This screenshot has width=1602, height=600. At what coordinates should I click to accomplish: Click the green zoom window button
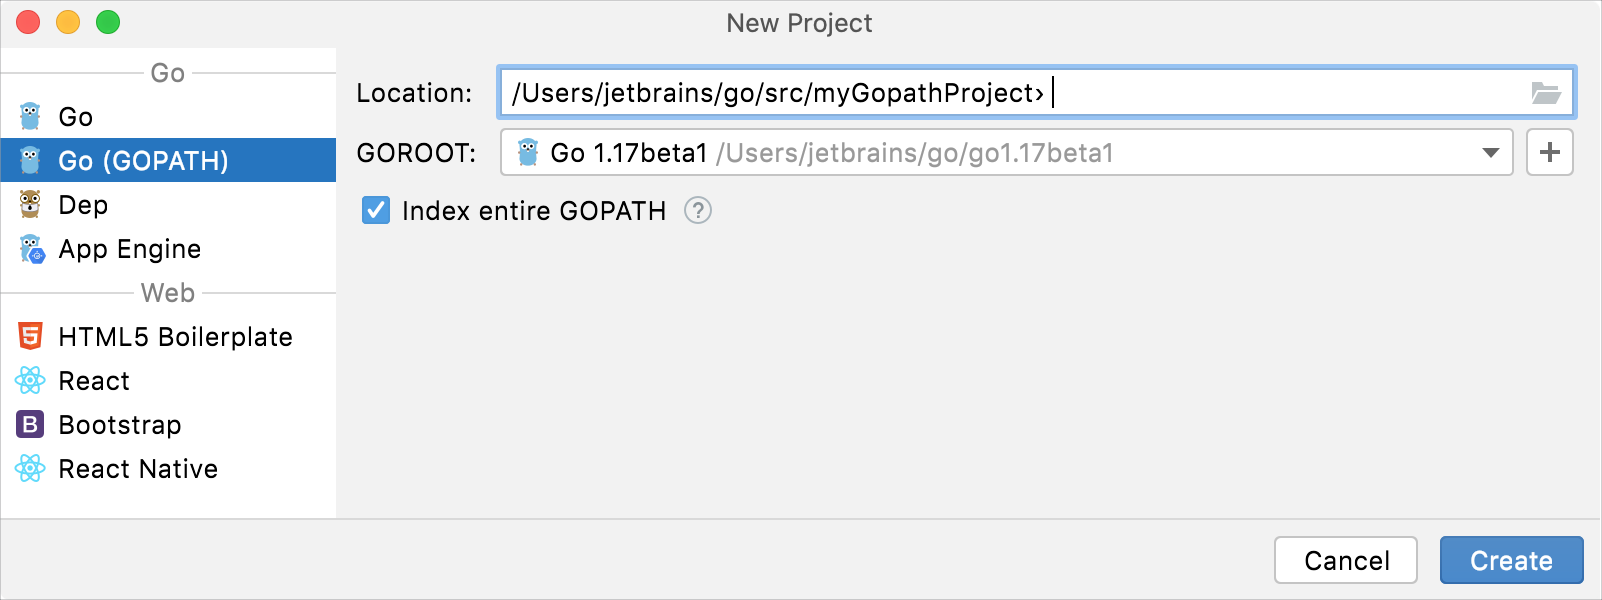coord(108,22)
